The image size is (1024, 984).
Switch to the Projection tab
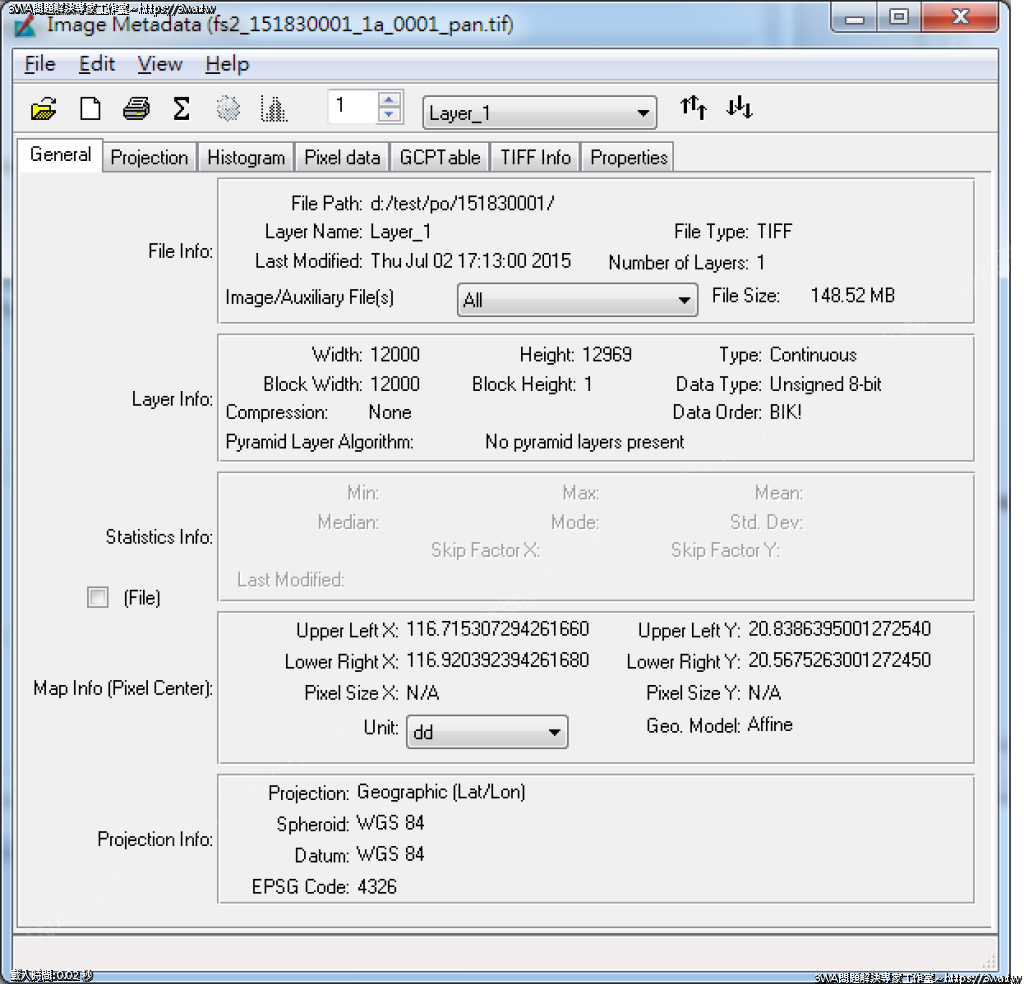pyautogui.click(x=149, y=157)
